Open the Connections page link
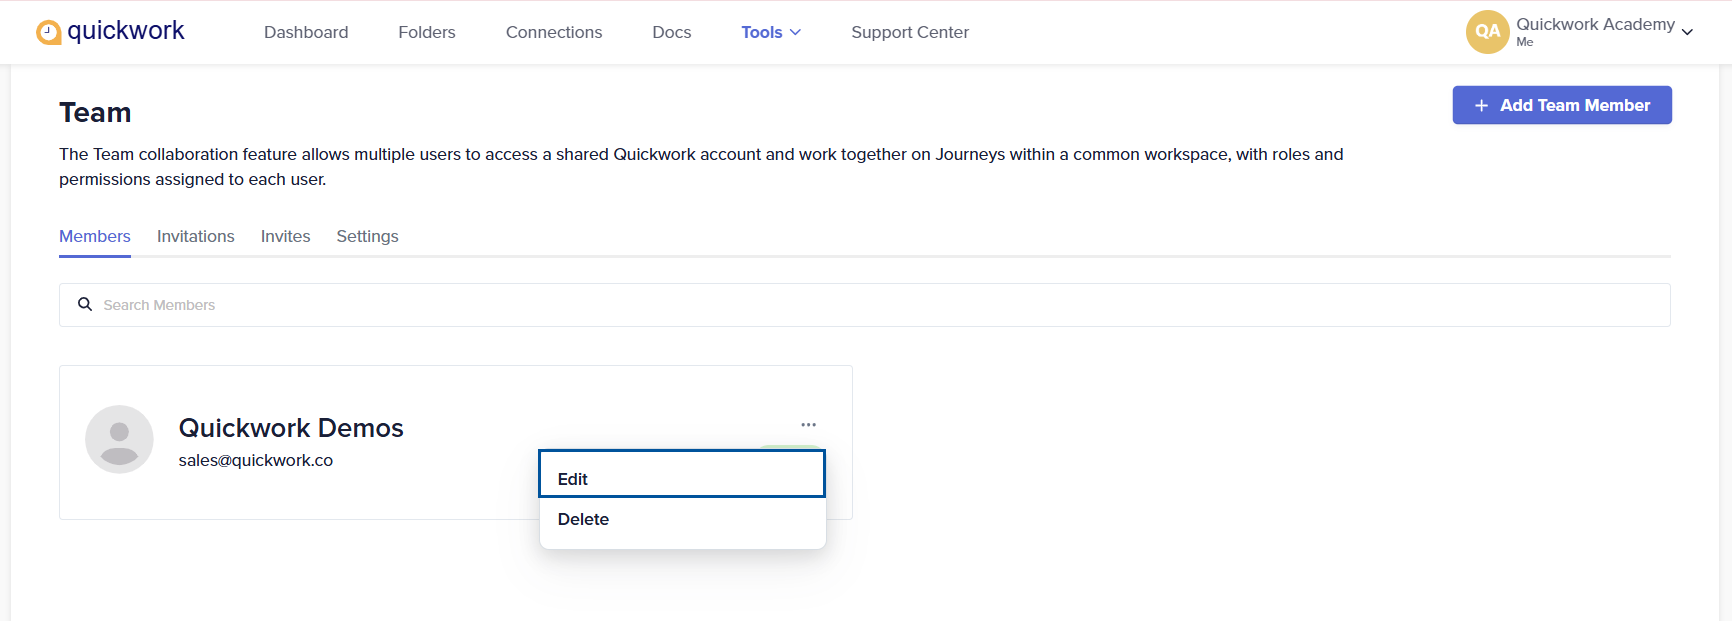The height and width of the screenshot is (621, 1732). coord(554,32)
